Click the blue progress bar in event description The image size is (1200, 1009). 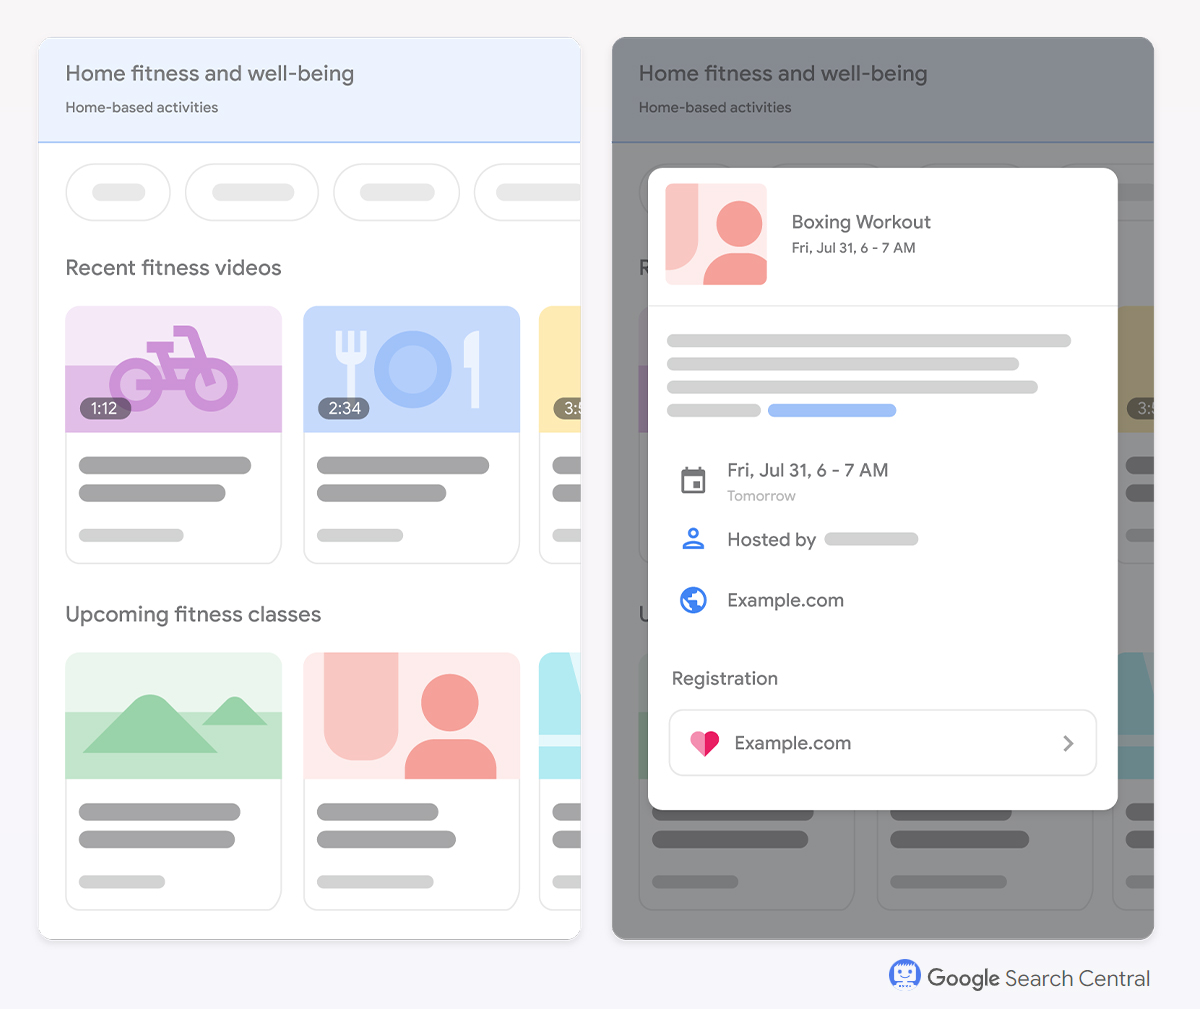(x=831, y=410)
